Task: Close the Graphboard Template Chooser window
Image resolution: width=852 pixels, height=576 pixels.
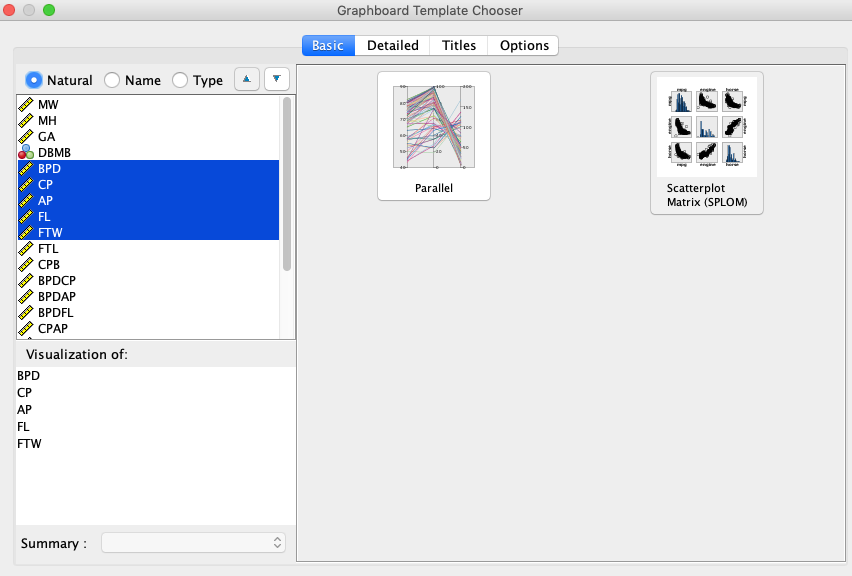Action: click(9, 10)
